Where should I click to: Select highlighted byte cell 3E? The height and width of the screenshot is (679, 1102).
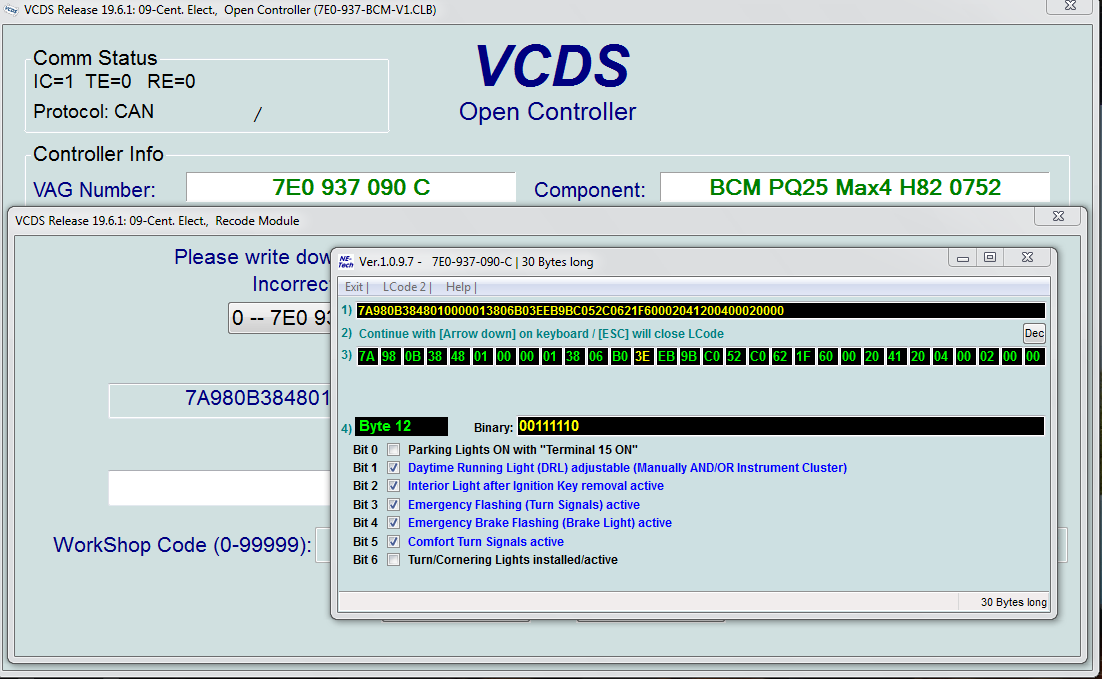click(x=642, y=356)
